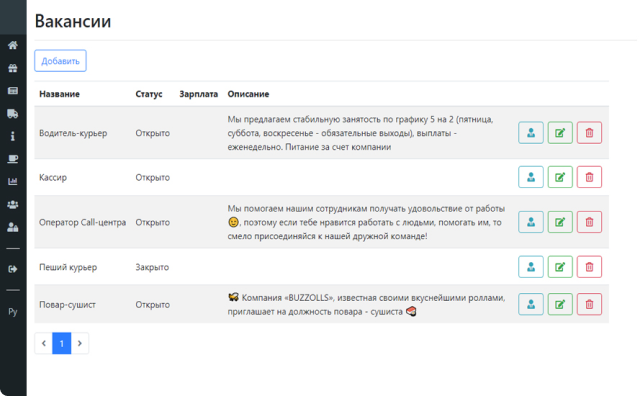The width and height of the screenshot is (640, 396).
Task: Select page 1 in pagination
Action: point(62,343)
